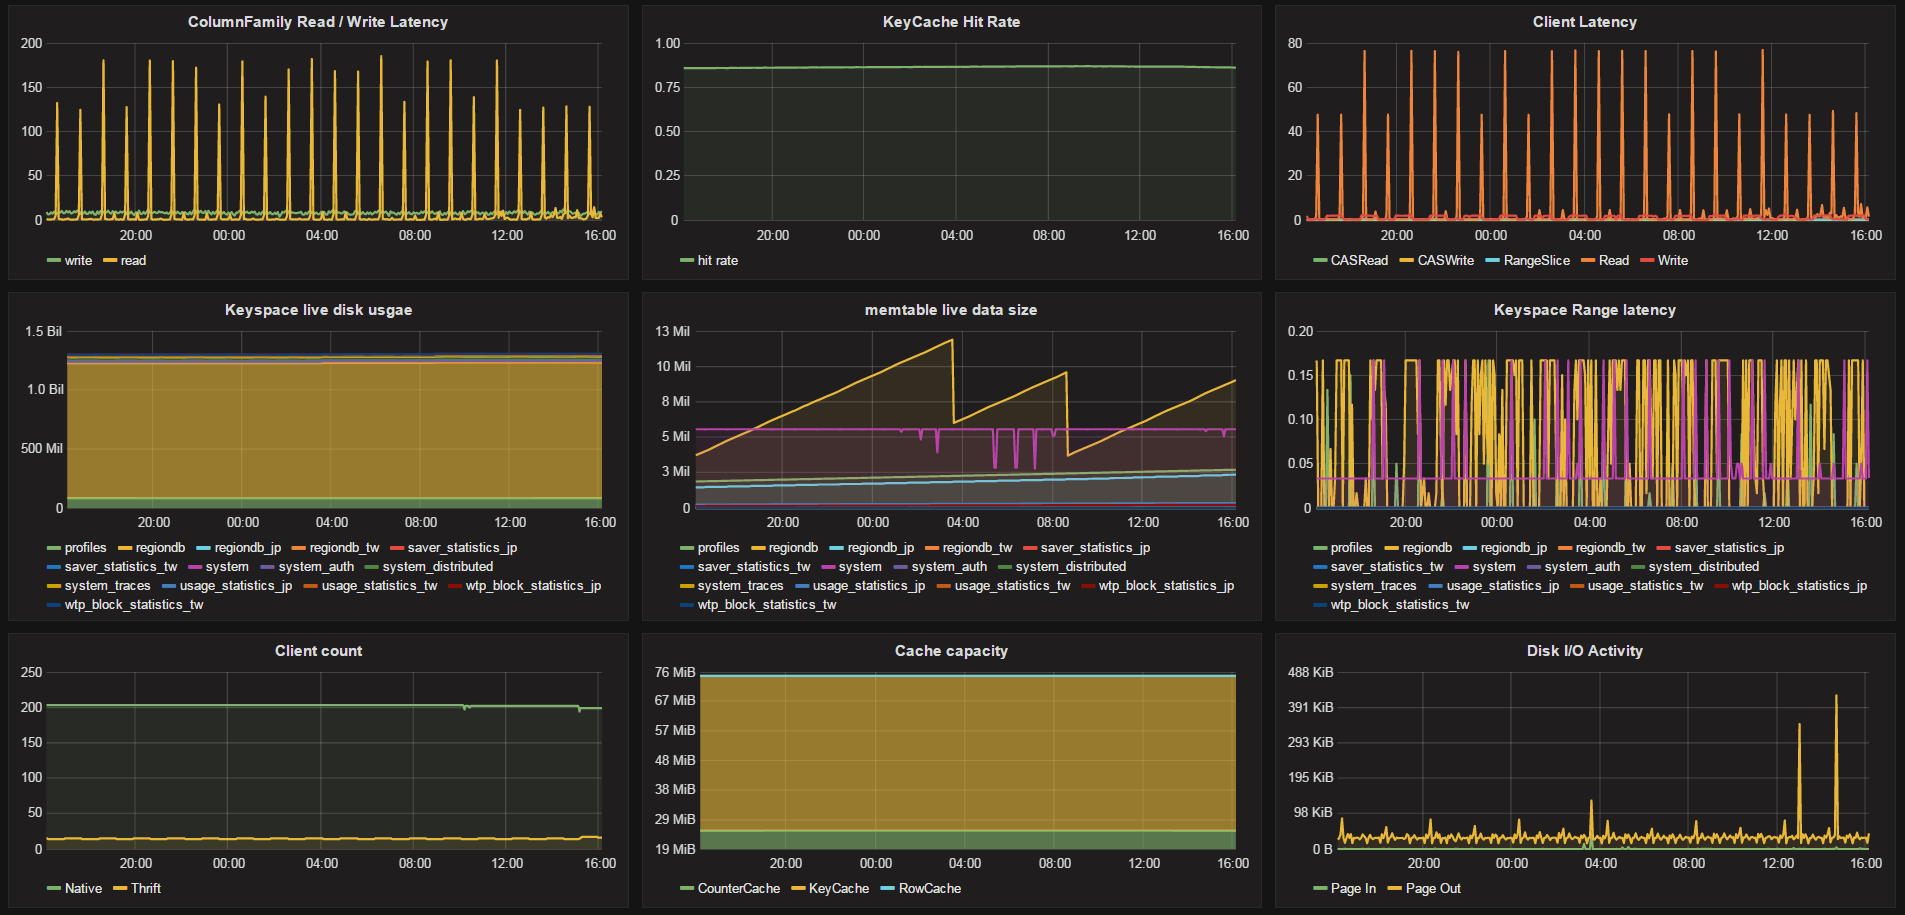
Task: Select saver_statistics_jp in Range latency legend
Action: pyautogui.click(x=1729, y=548)
